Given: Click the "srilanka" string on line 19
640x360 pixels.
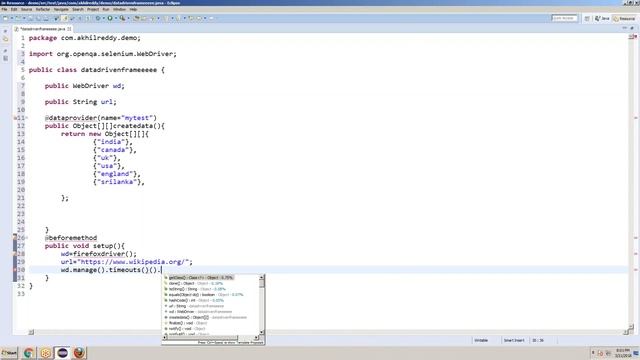Looking at the screenshot, I should (x=118, y=182).
